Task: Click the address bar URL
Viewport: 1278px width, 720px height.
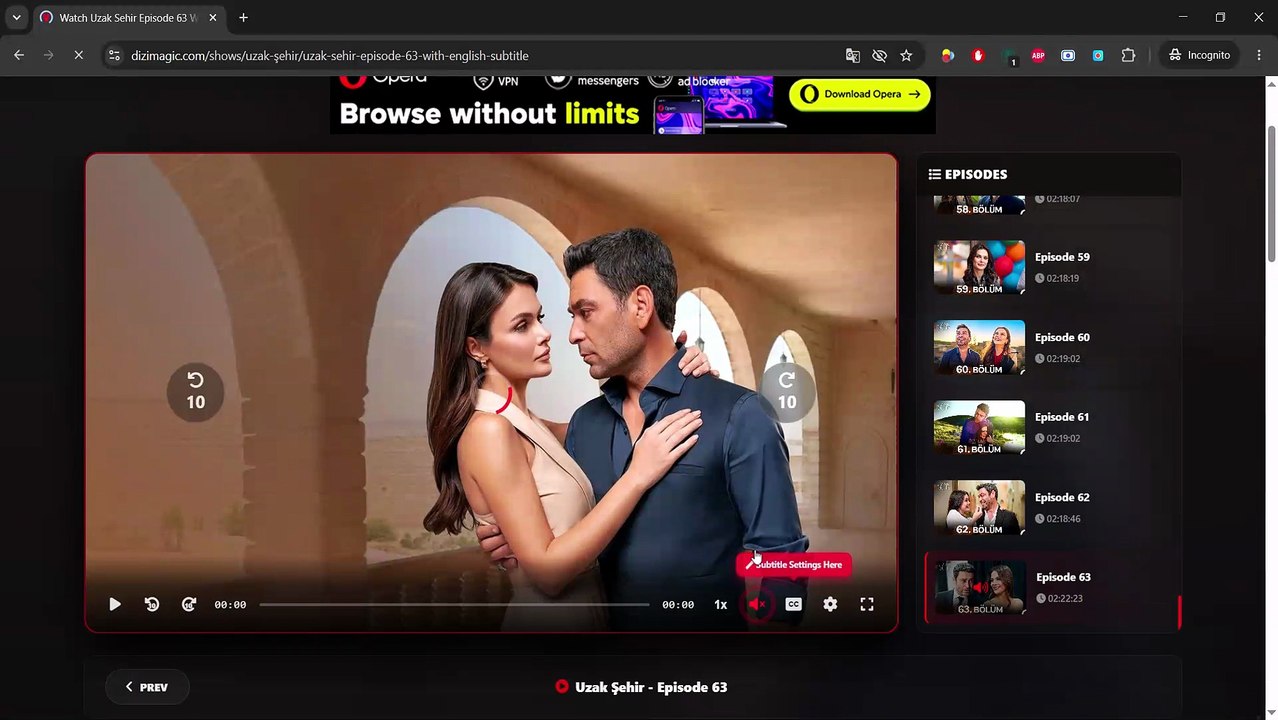Action: [x=330, y=56]
